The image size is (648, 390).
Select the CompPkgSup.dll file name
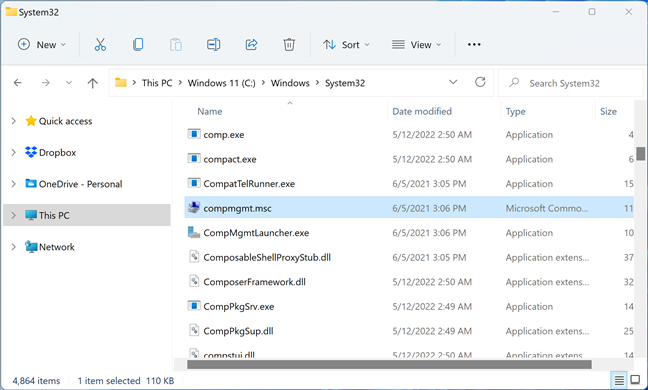[x=238, y=331]
